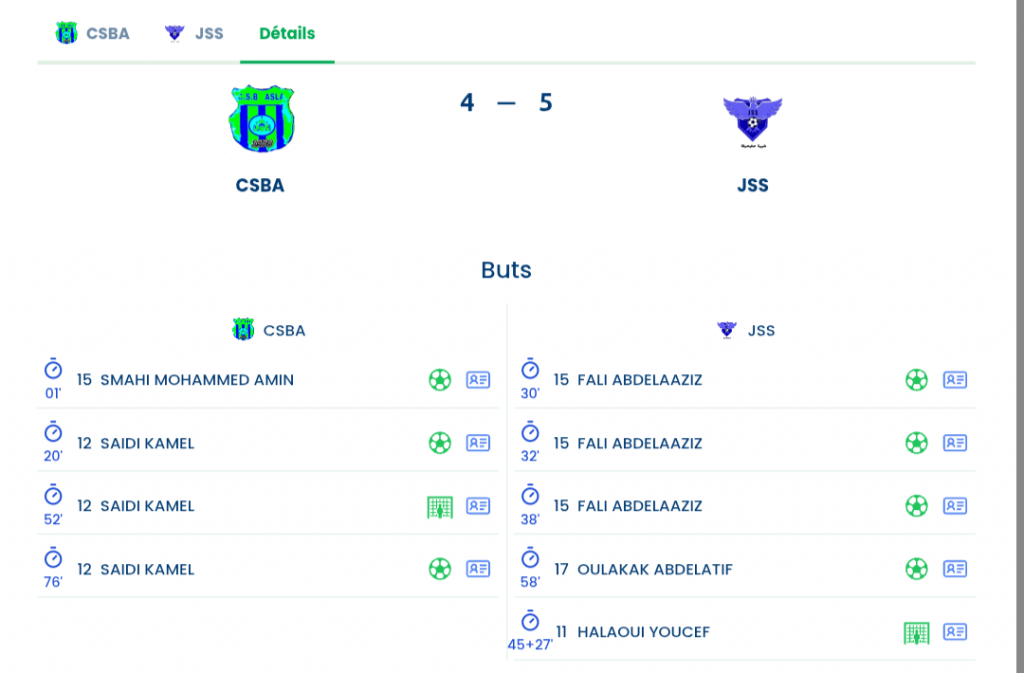
Task: Open player card for Fali Abdelaaziz 30' goal
Action: coord(955,380)
